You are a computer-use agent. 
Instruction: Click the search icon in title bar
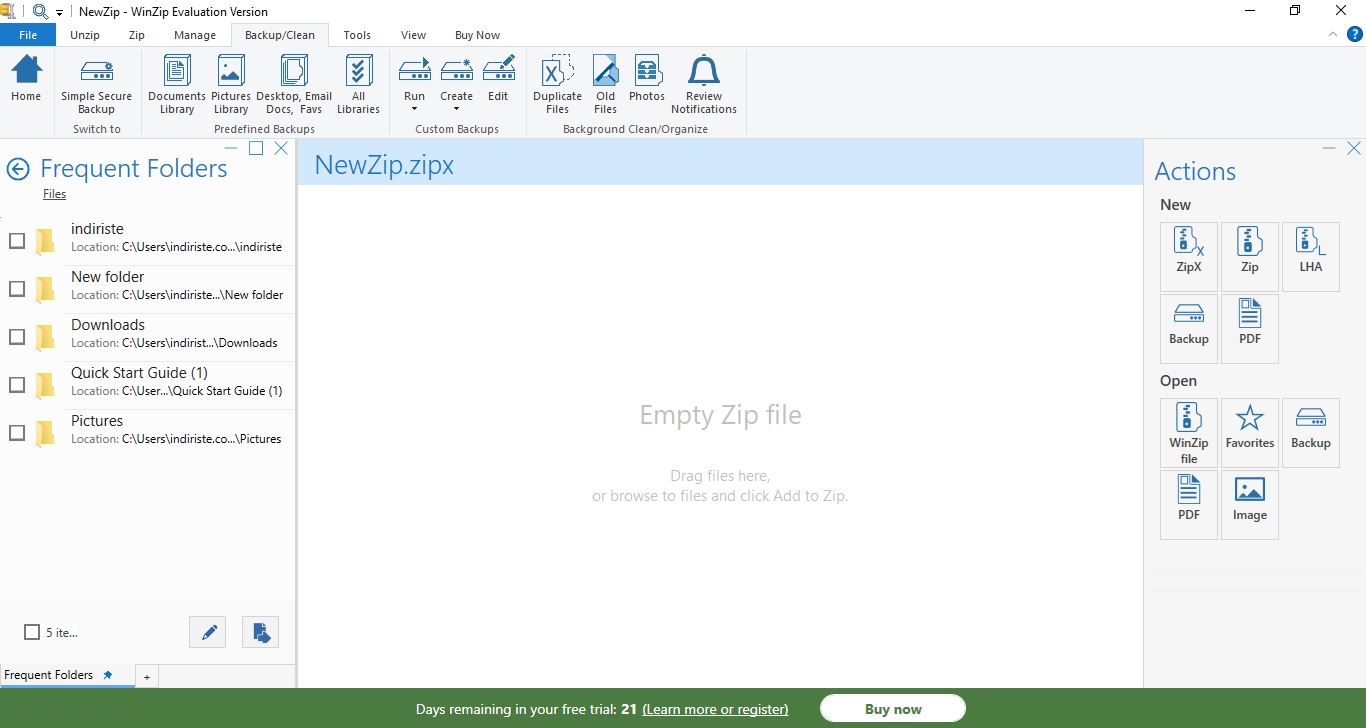41,12
